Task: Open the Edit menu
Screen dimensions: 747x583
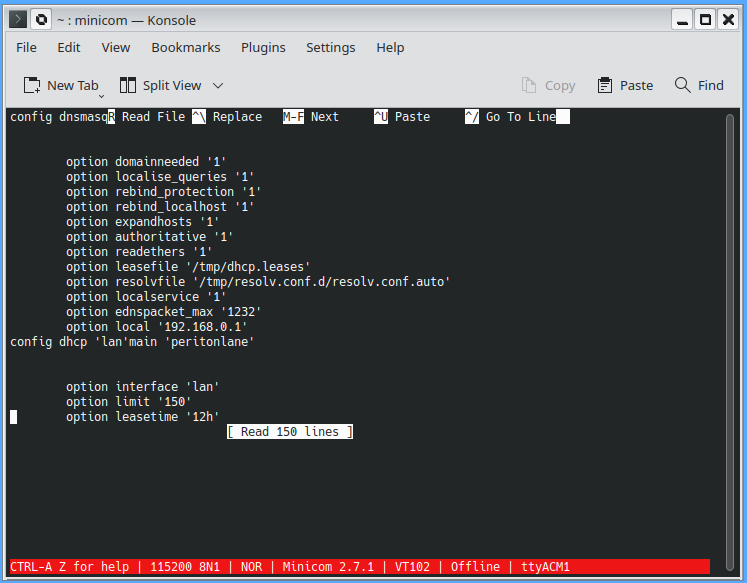Action: (x=69, y=47)
